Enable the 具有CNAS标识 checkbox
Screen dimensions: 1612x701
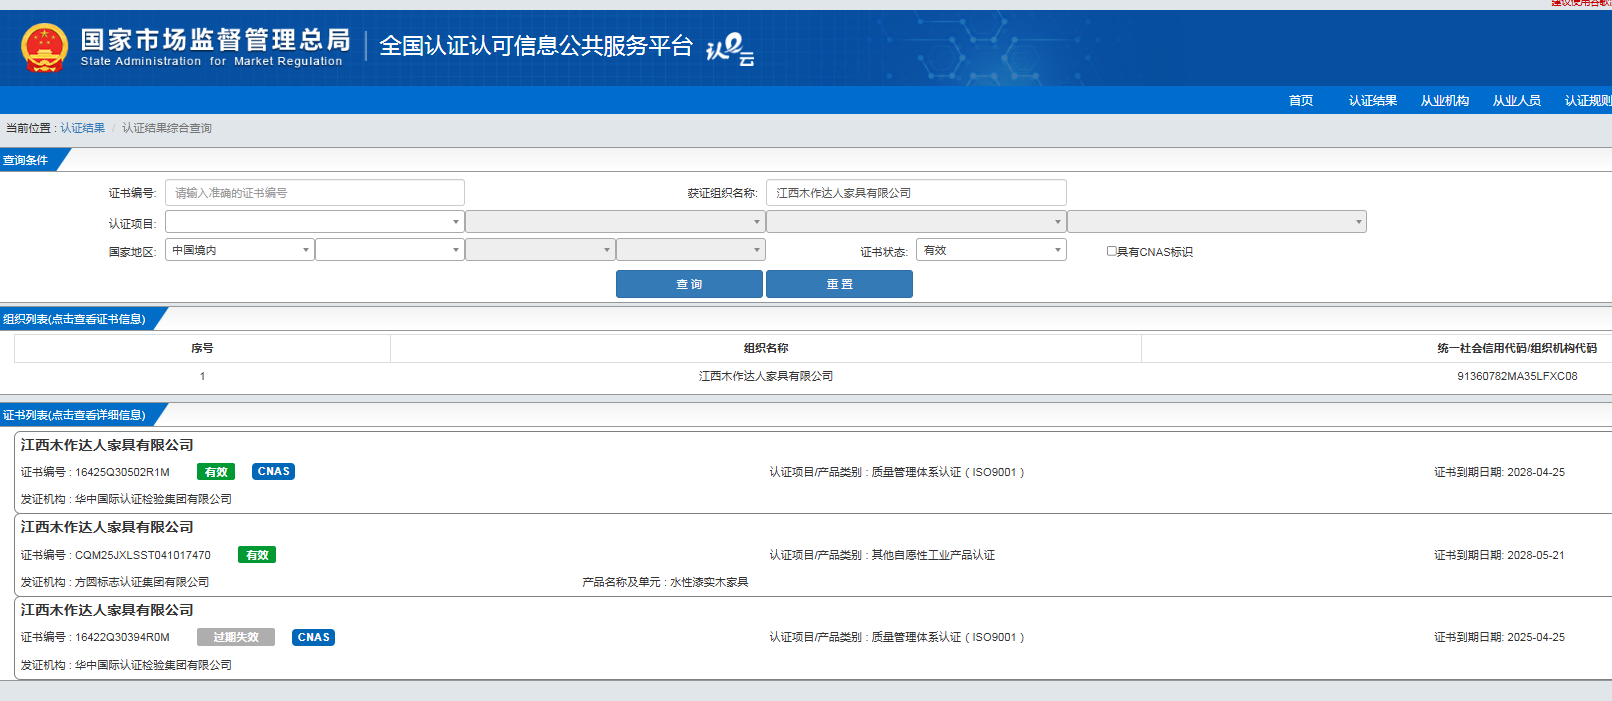[x=1111, y=251]
